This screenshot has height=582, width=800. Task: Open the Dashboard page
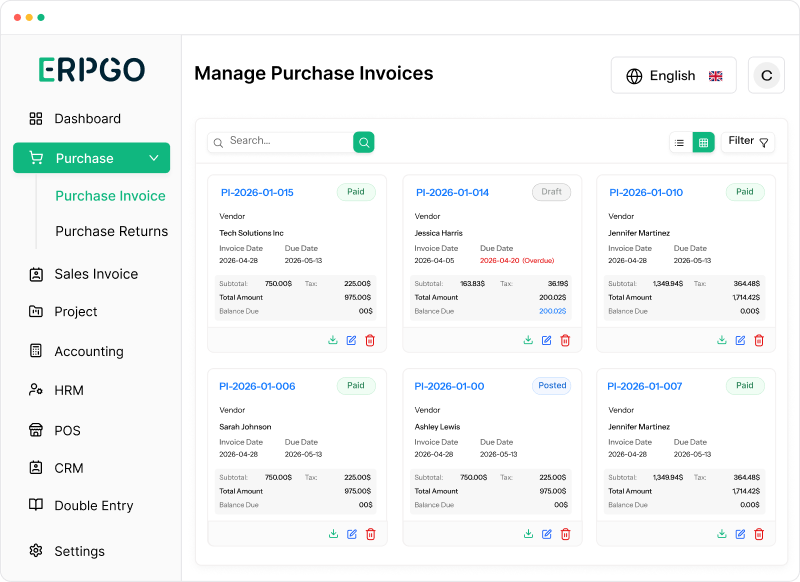pos(74,119)
